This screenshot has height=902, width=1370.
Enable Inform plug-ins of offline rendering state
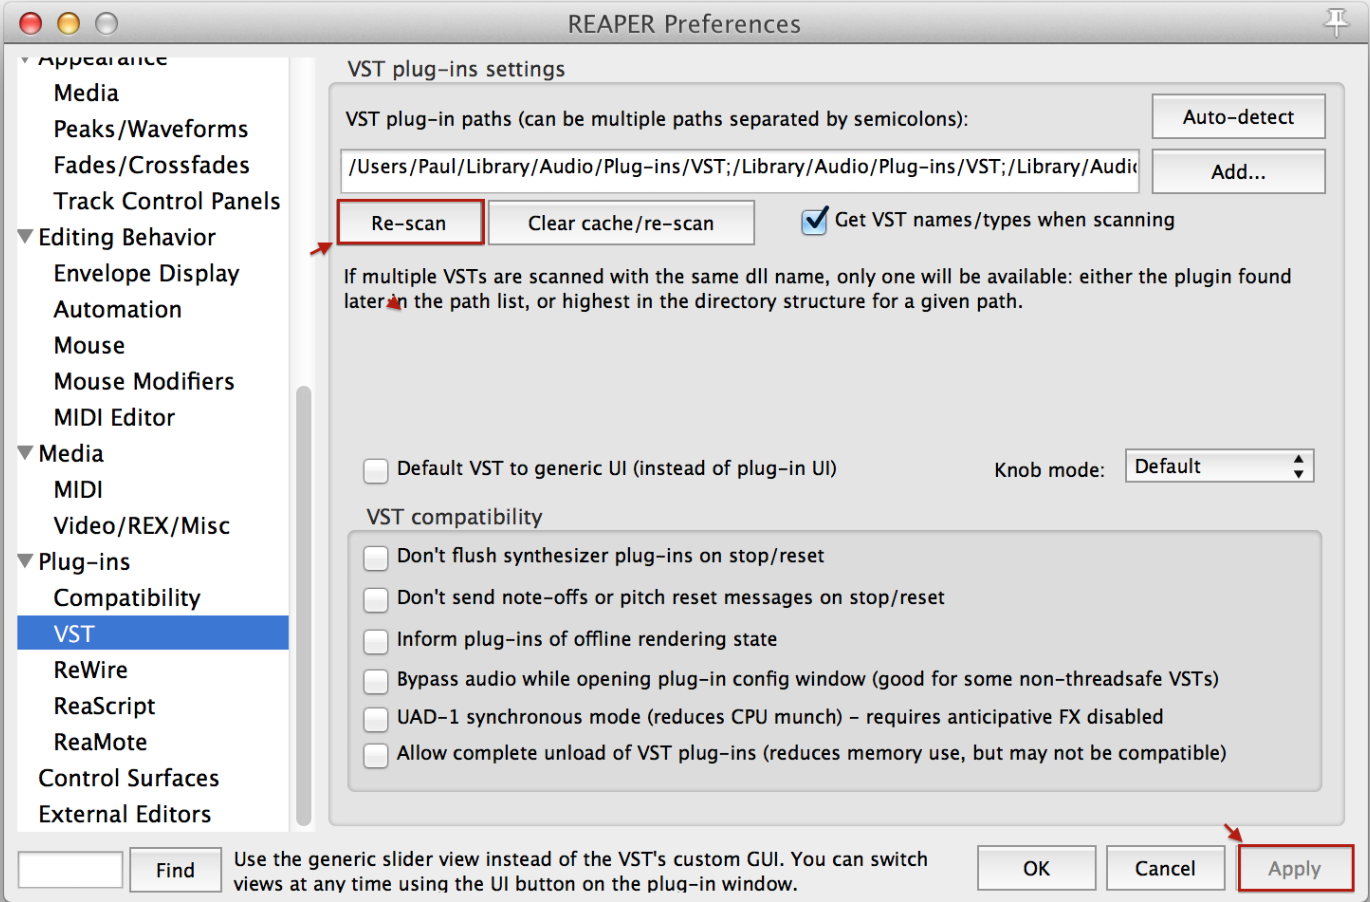click(x=376, y=640)
